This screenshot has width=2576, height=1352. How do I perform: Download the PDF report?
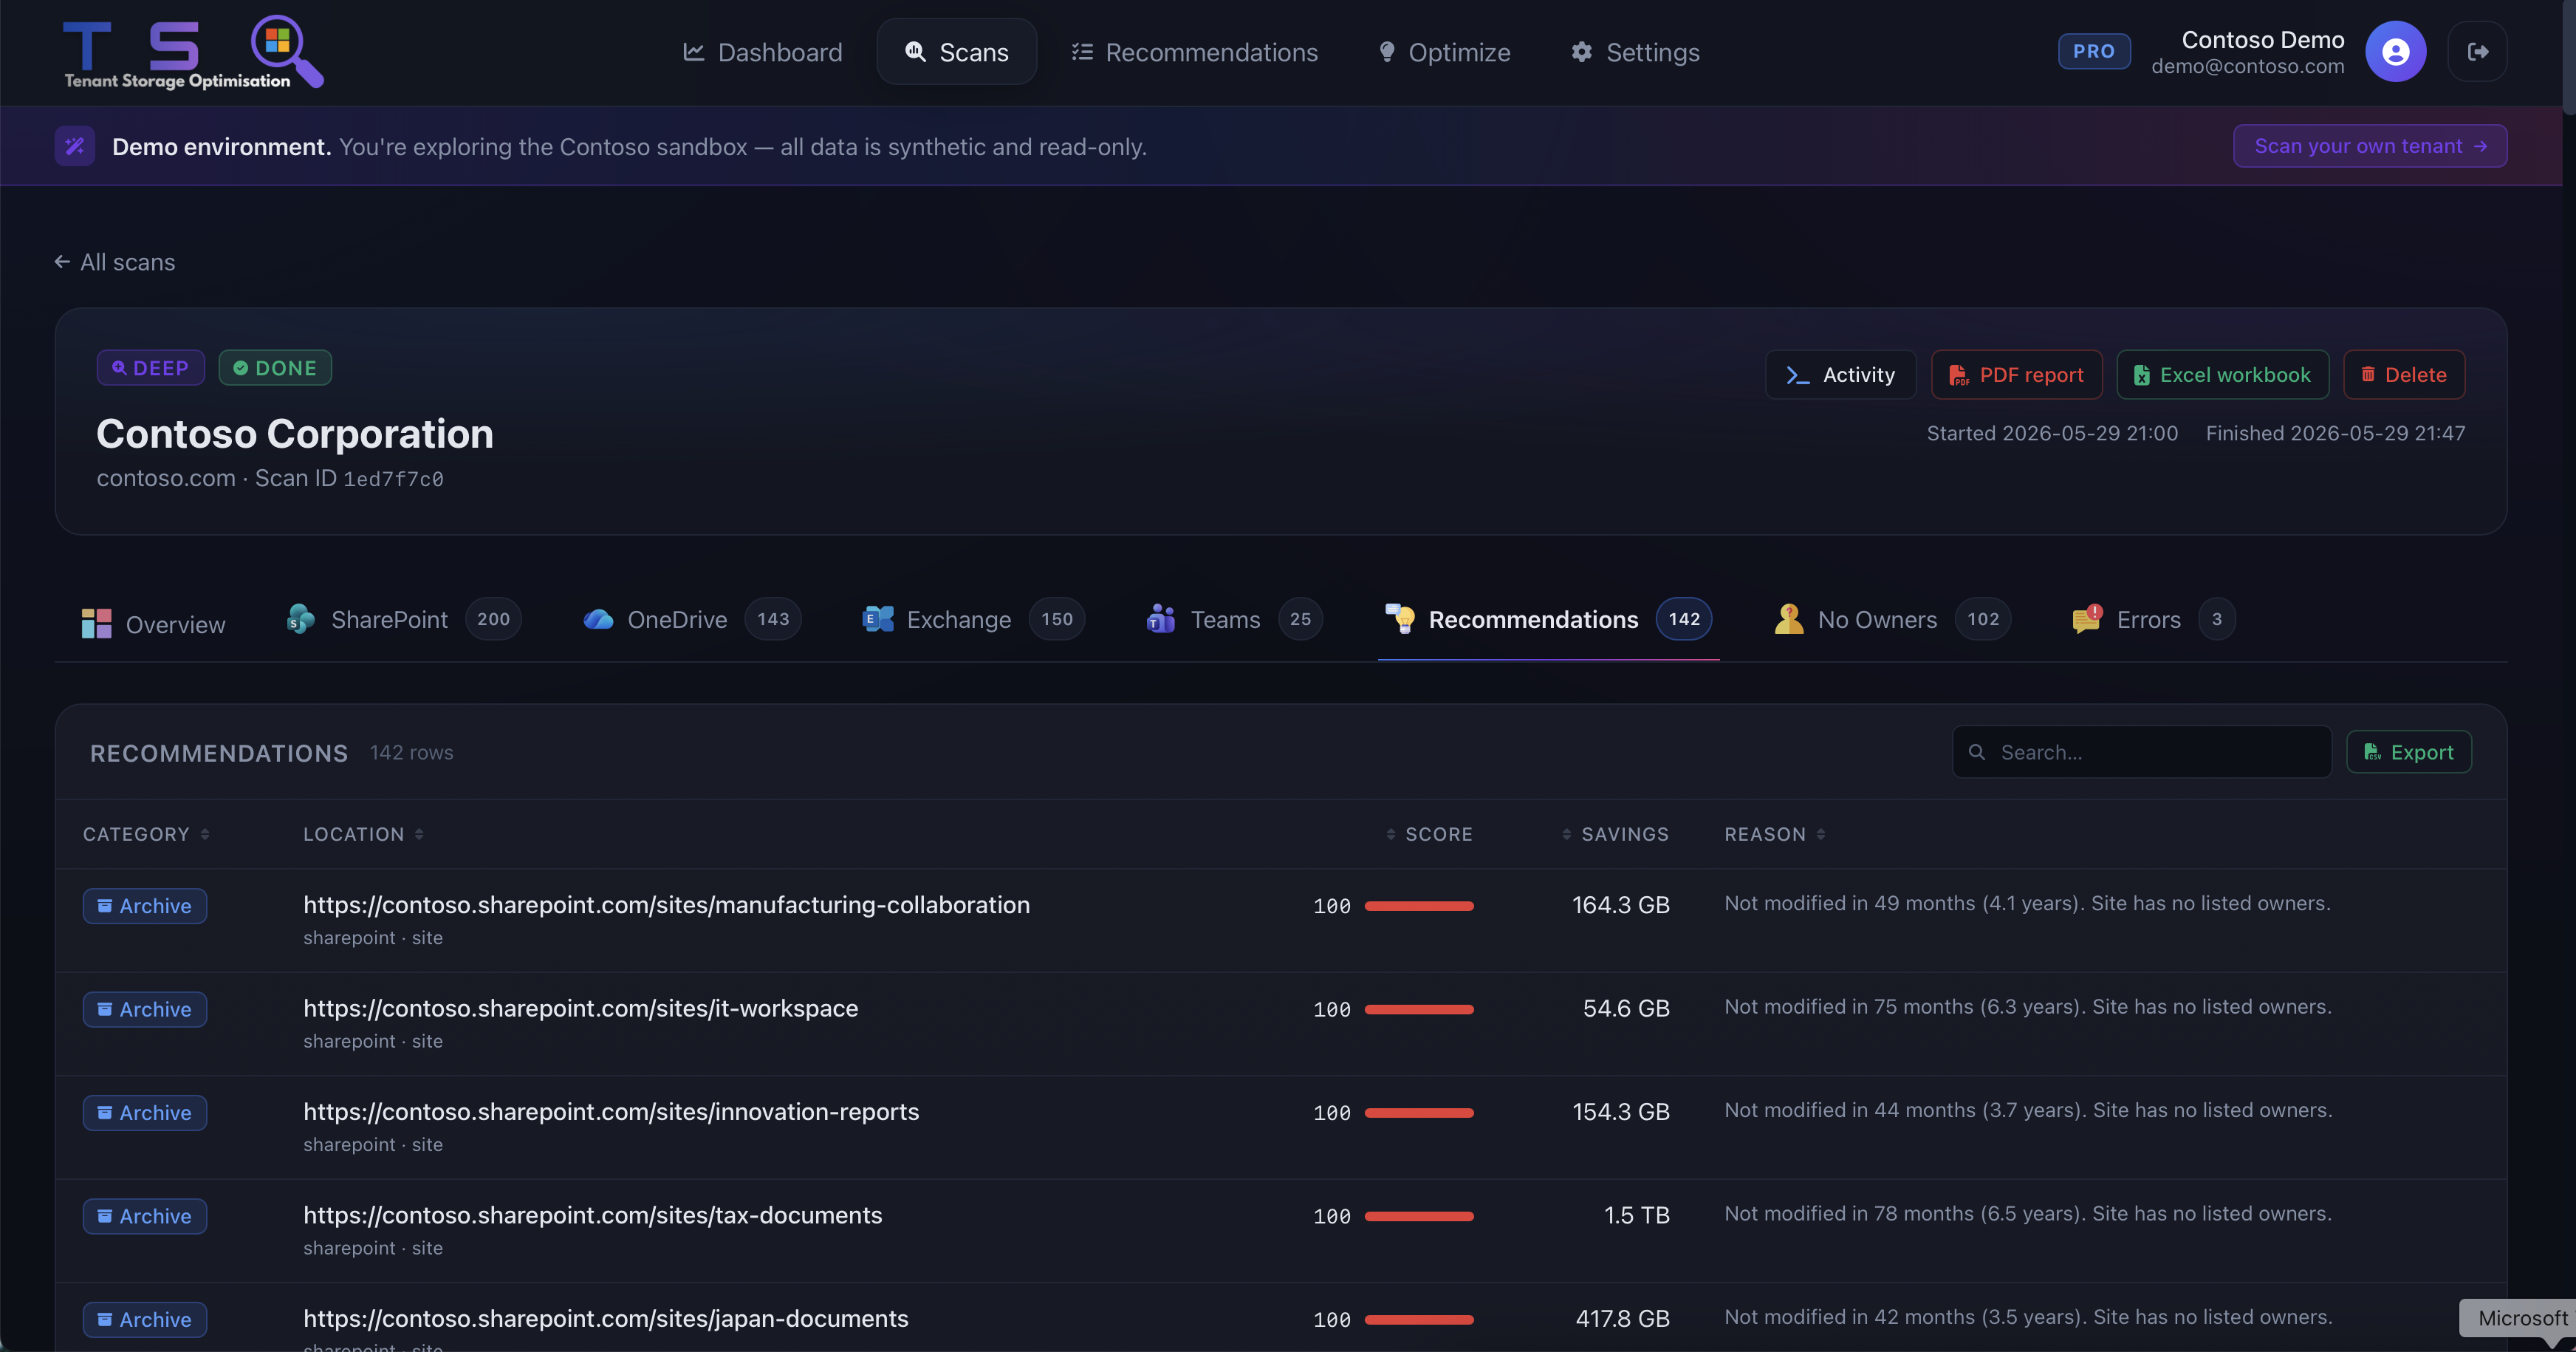2016,375
